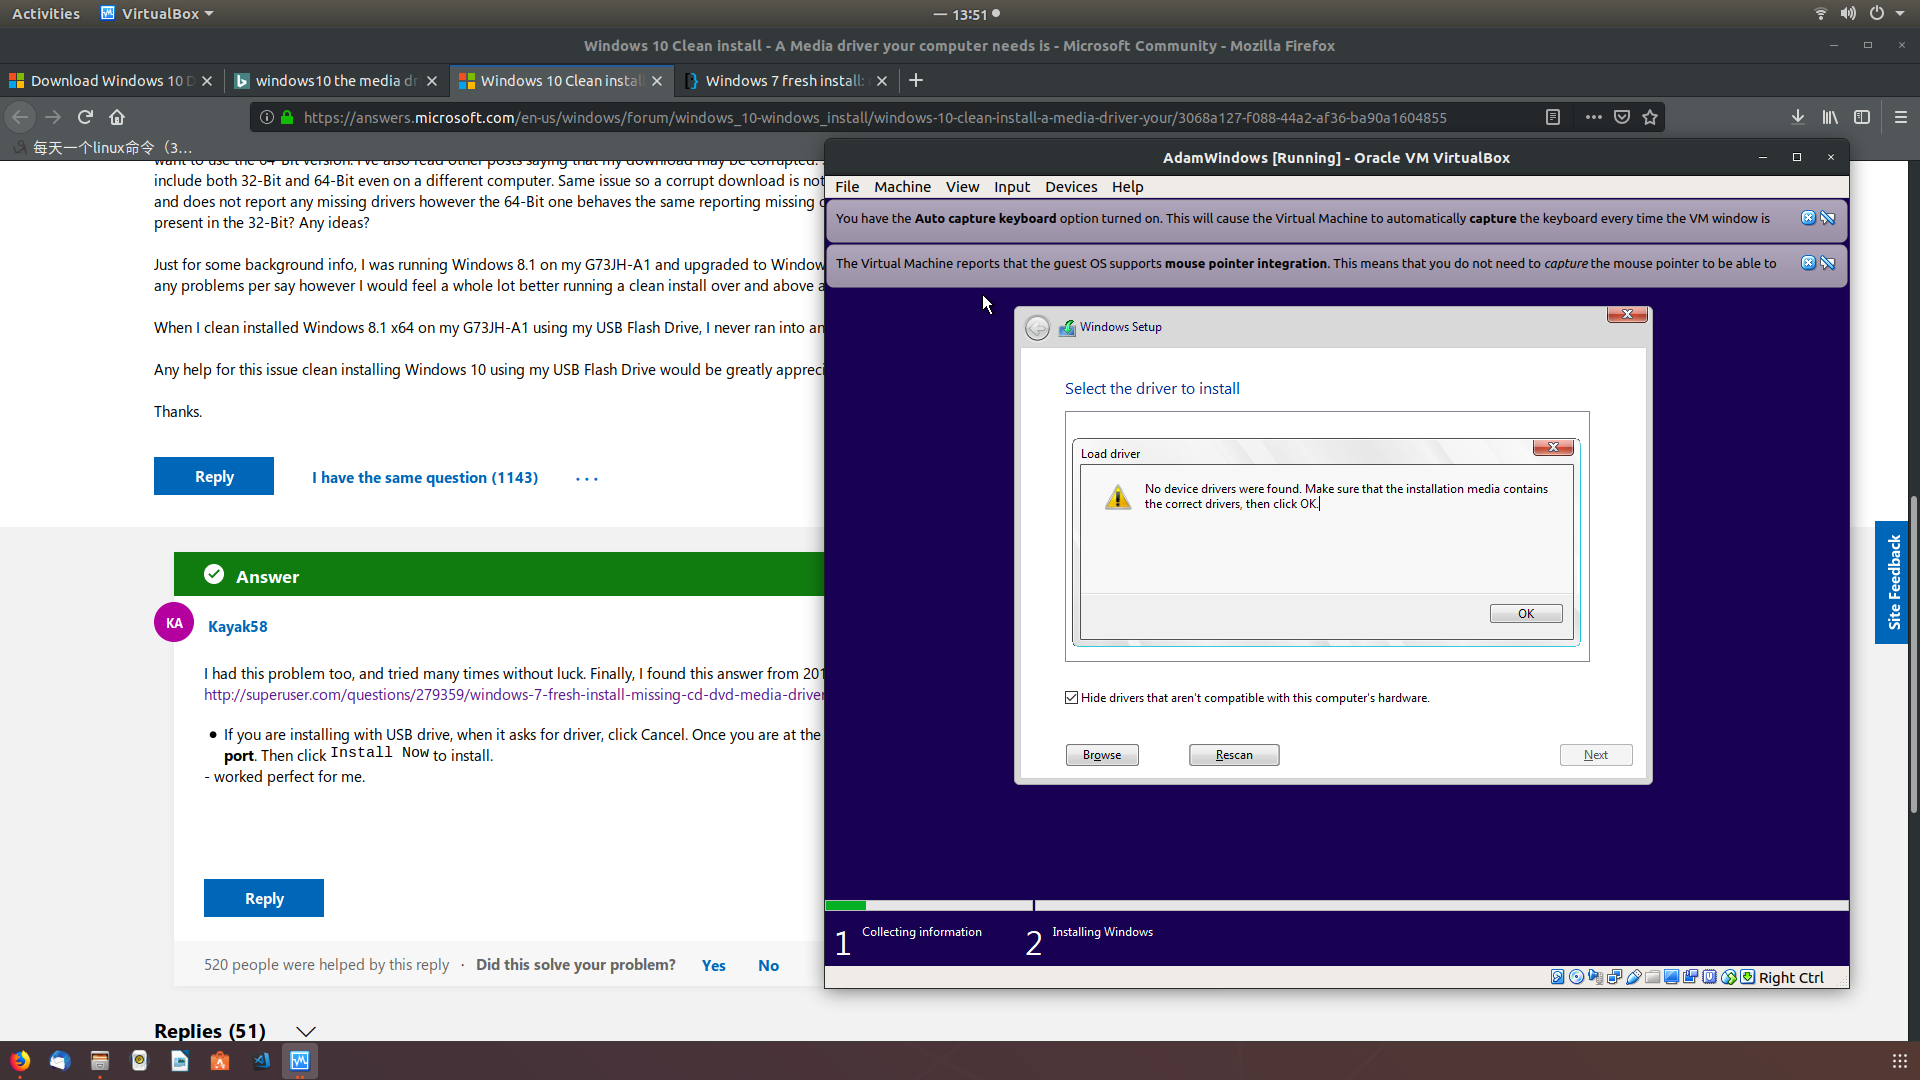This screenshot has height=1080, width=1920.
Task: Click OK in the Load driver dialog
Action: click(x=1526, y=613)
